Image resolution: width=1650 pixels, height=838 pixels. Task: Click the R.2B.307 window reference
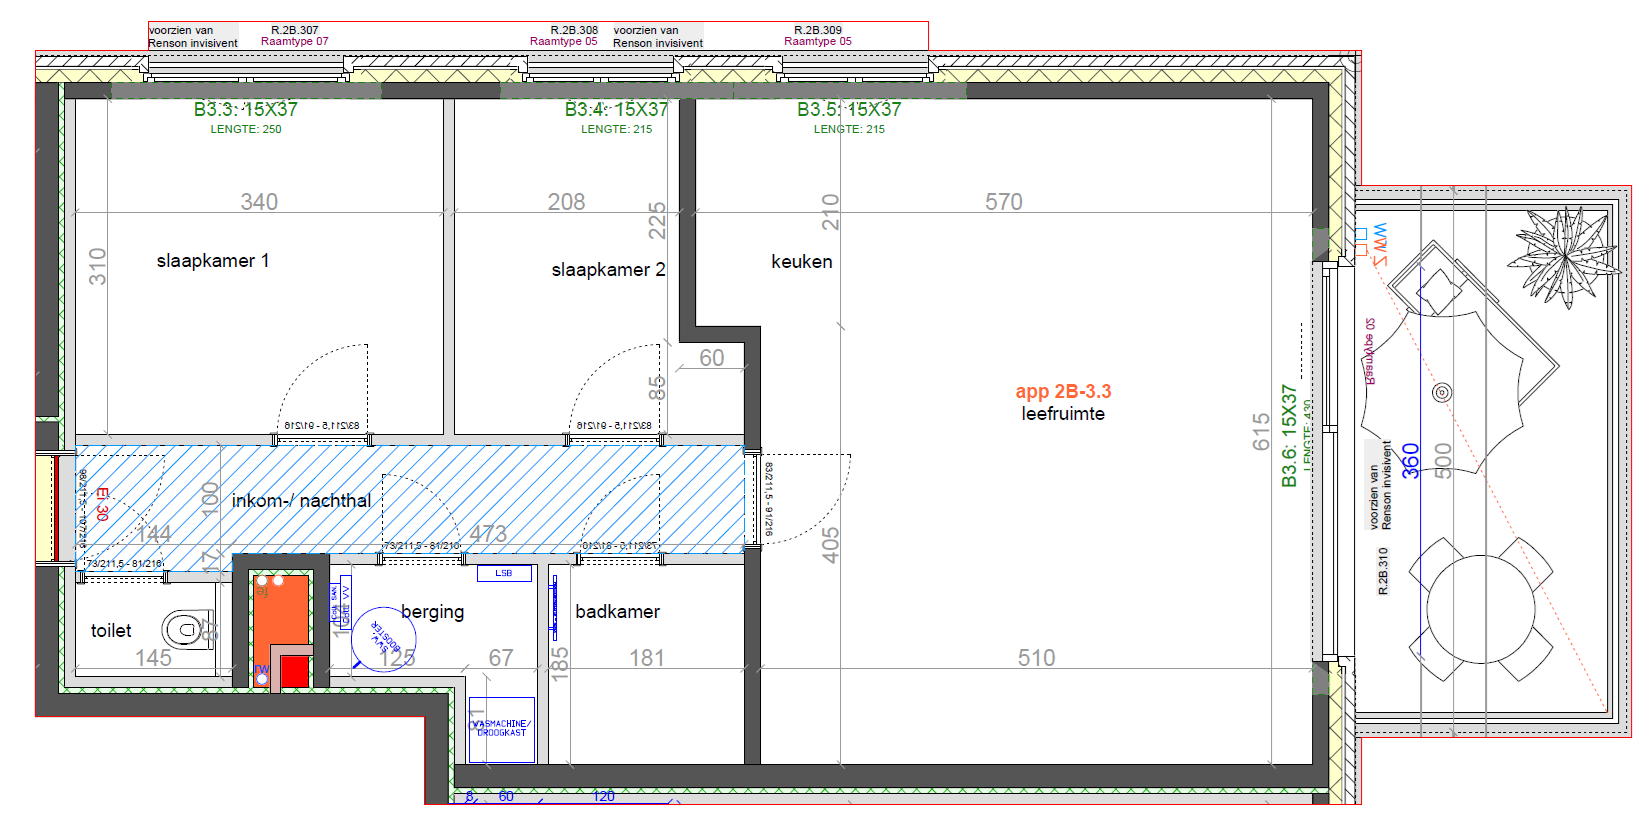[294, 30]
